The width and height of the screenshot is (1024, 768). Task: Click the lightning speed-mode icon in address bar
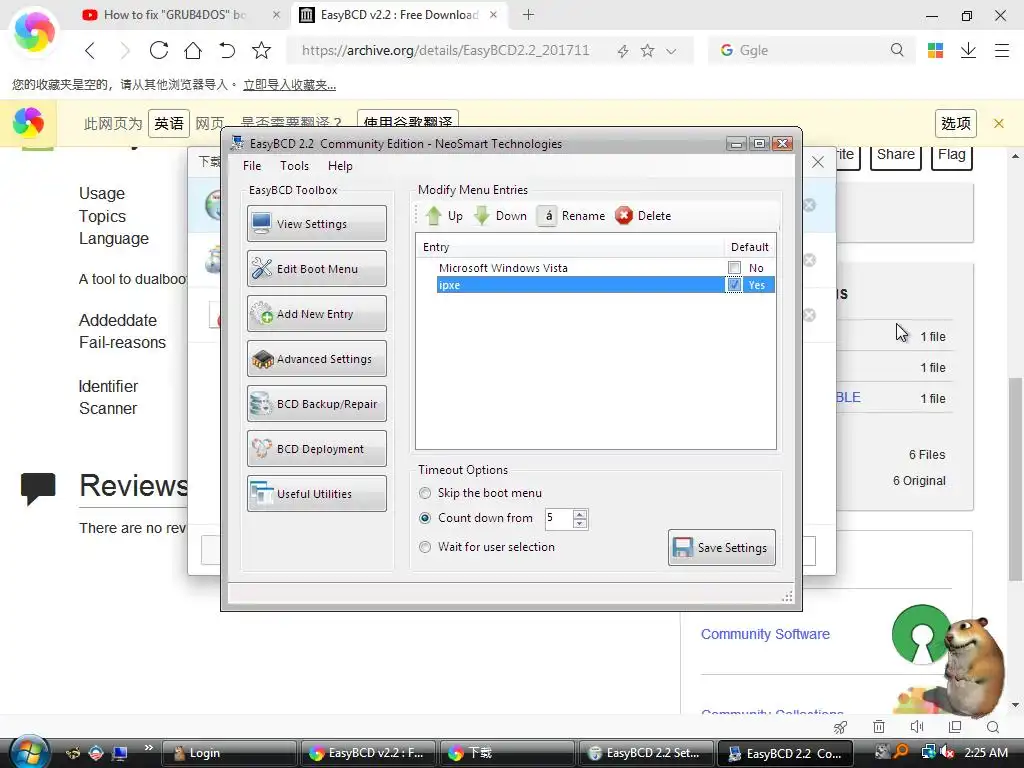(623, 51)
